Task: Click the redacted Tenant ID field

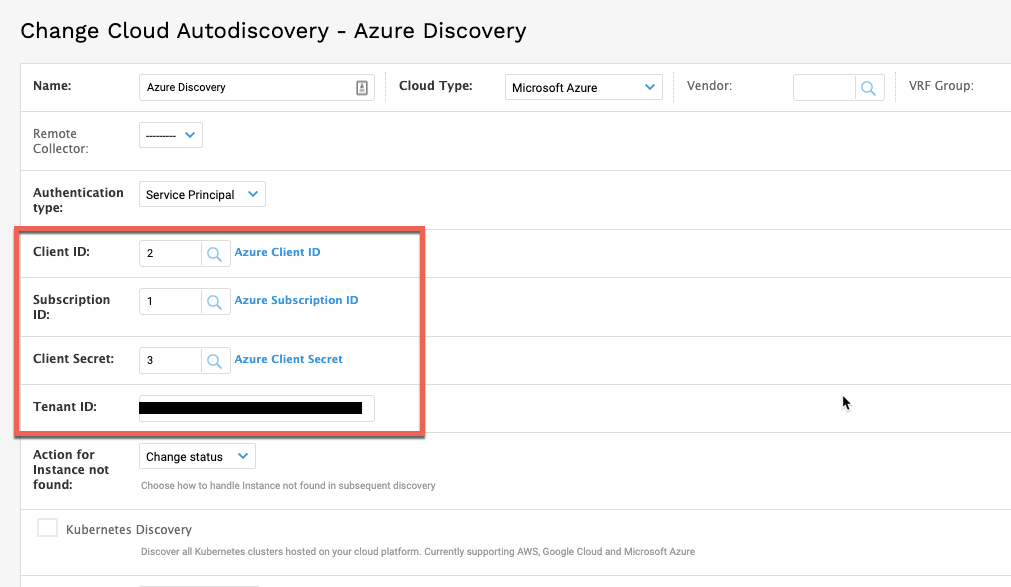Action: 257,408
